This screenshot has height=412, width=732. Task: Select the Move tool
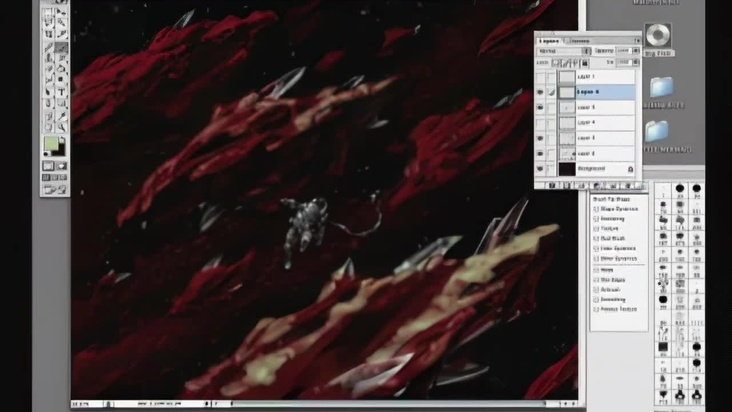(61, 12)
